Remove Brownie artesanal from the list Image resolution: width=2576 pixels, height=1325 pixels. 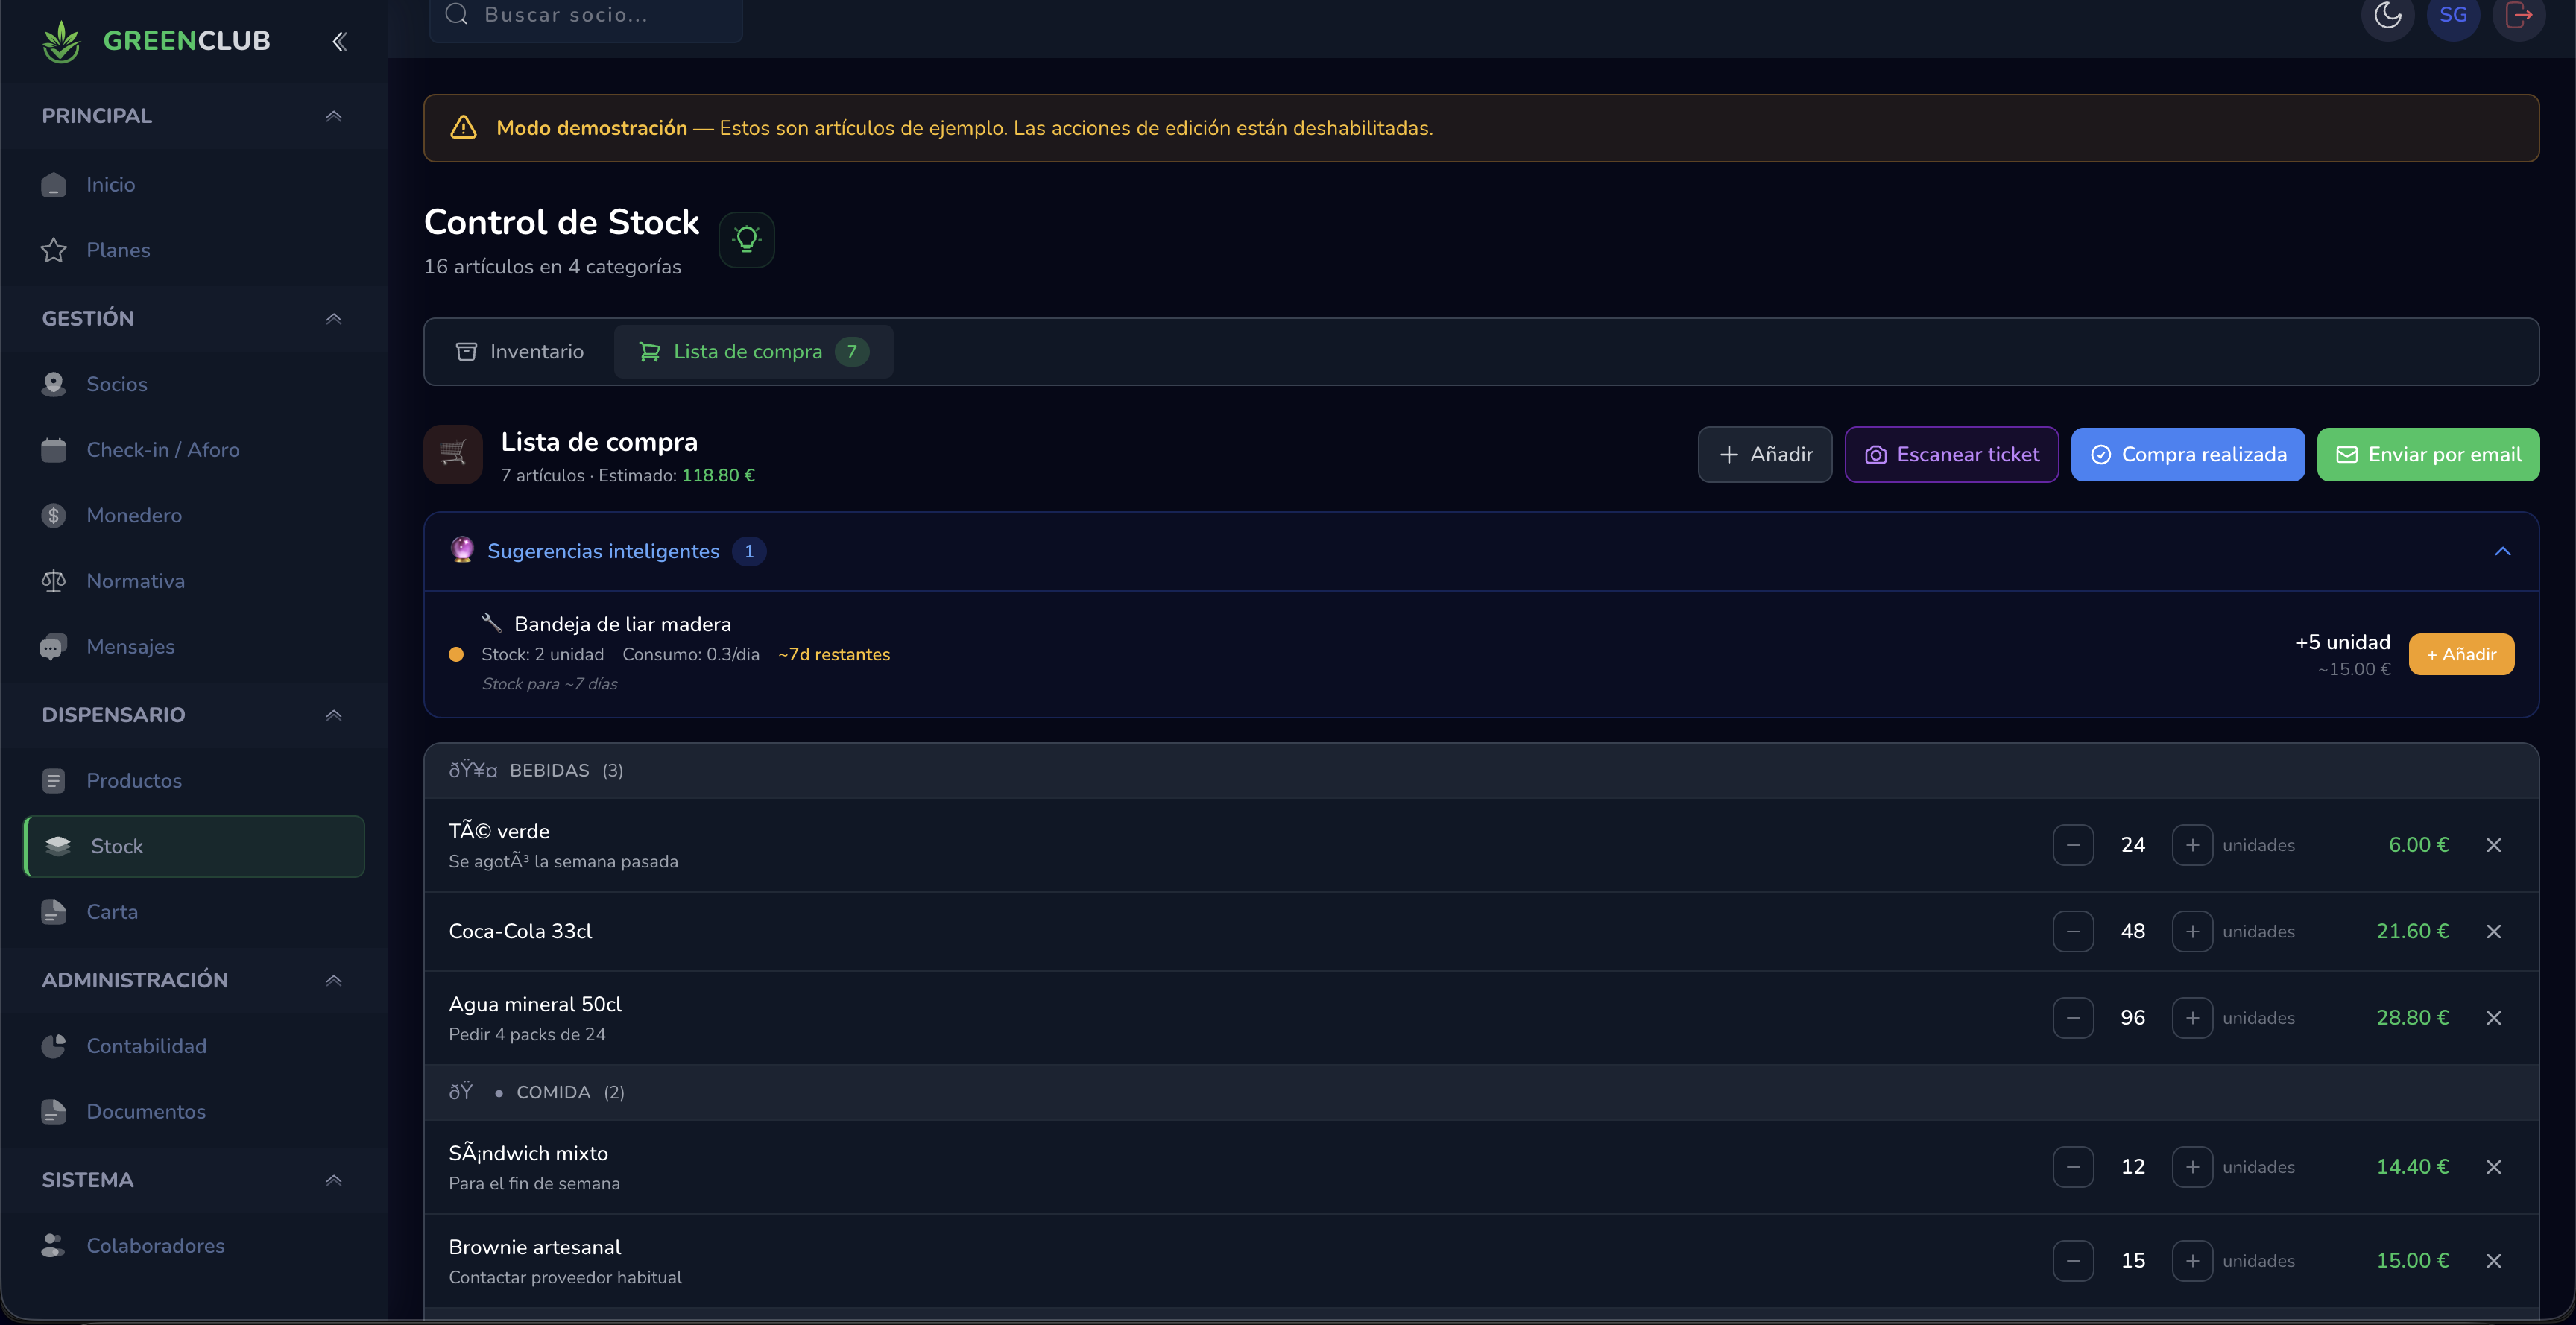tap(2494, 1260)
